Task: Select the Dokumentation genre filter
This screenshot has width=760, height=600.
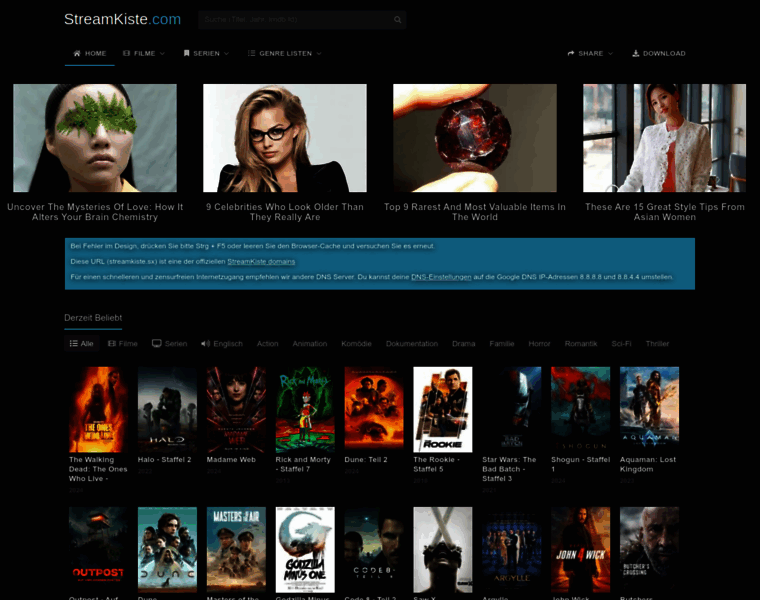Action: (412, 344)
